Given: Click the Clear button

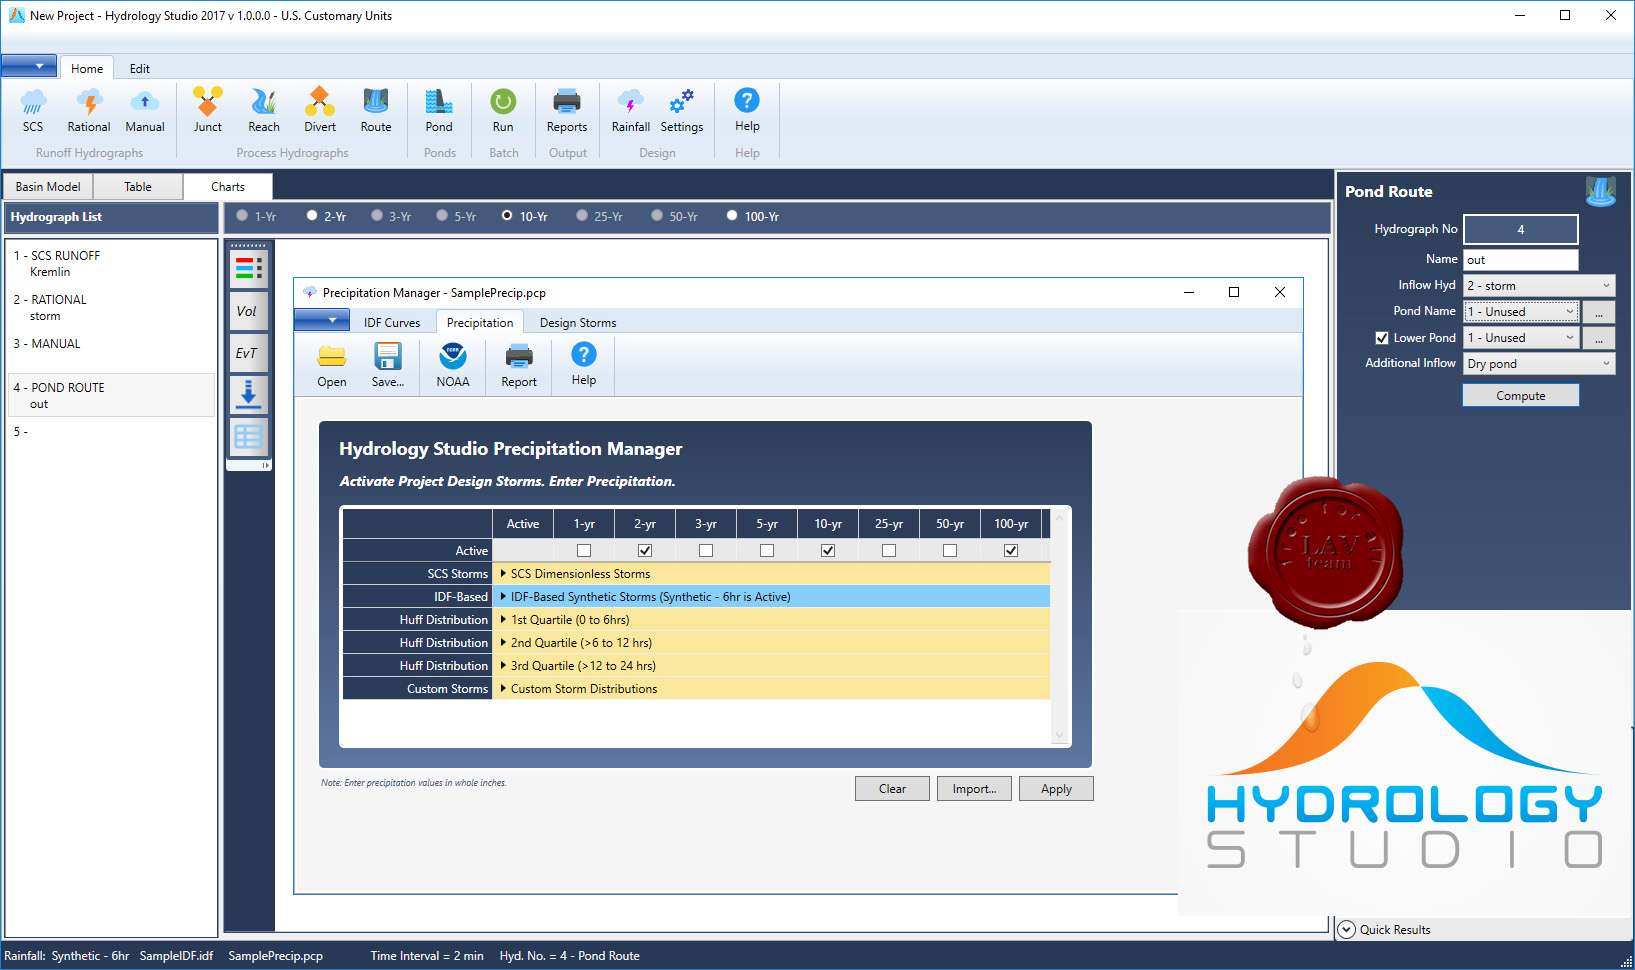Looking at the screenshot, I should [x=892, y=789].
